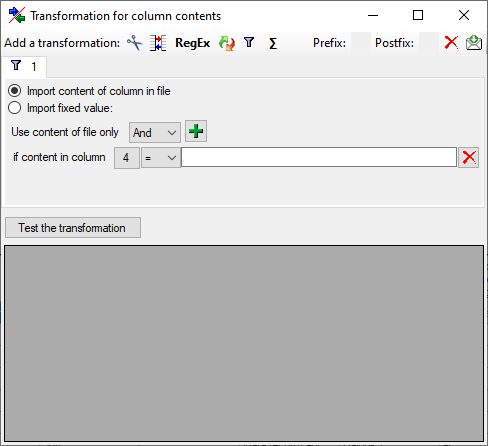The height and width of the screenshot is (446, 488).
Task: Click the filter condition value text field
Action: coord(319,157)
